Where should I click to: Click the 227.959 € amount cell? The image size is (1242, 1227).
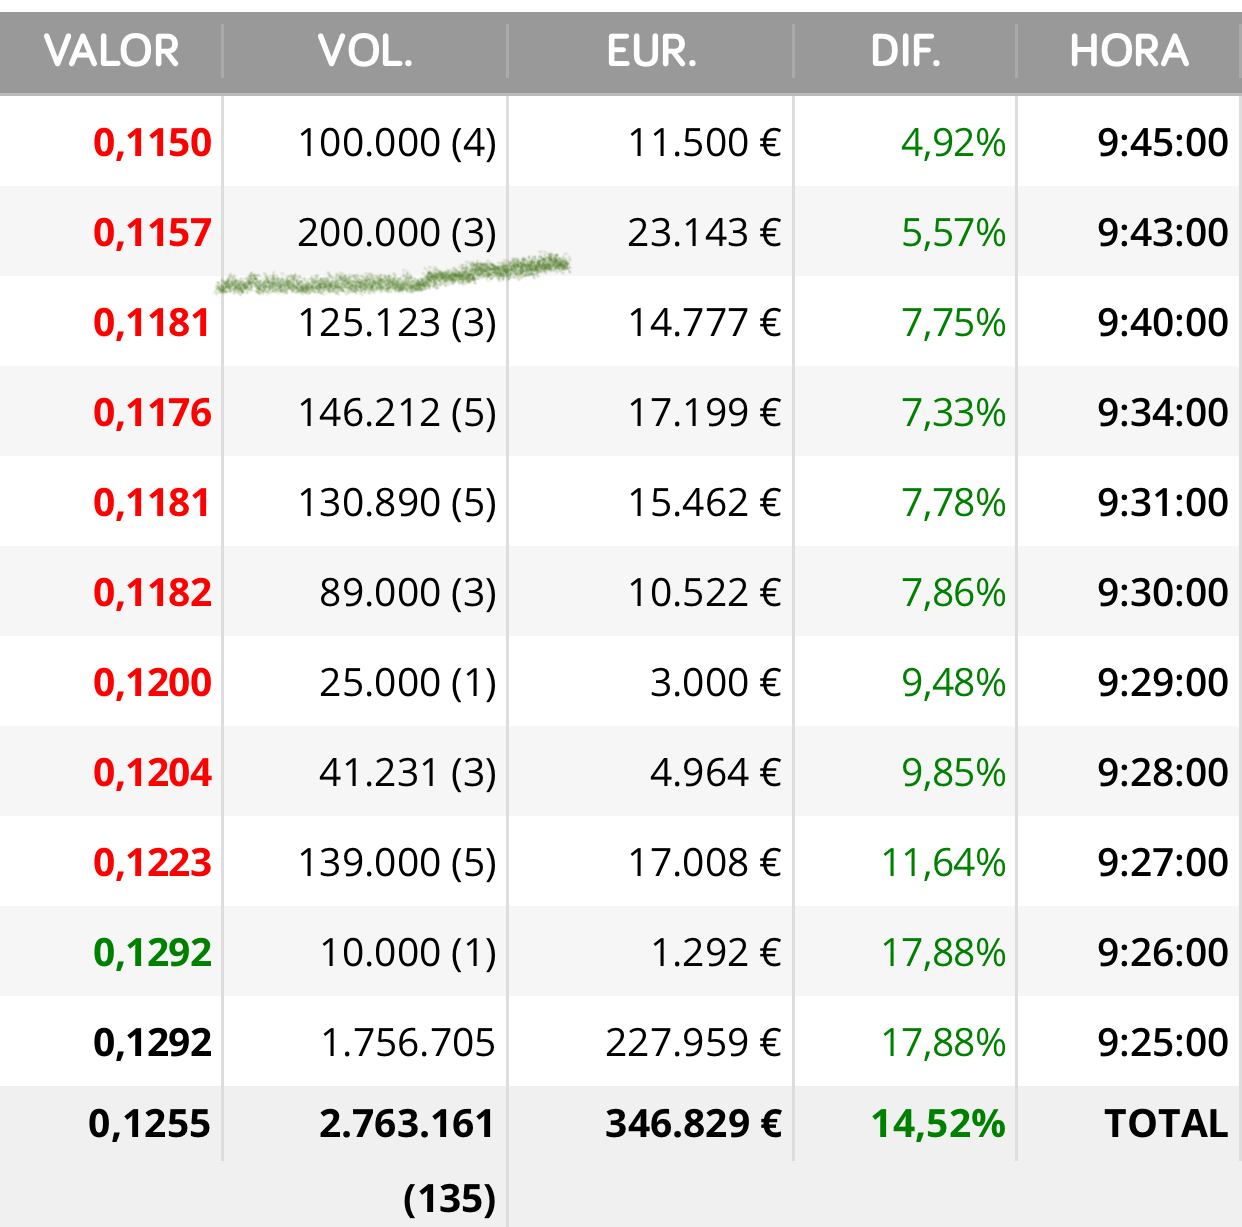(x=693, y=1043)
